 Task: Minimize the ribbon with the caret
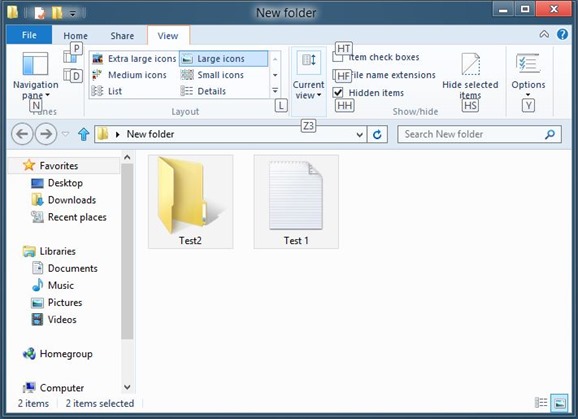pos(544,34)
